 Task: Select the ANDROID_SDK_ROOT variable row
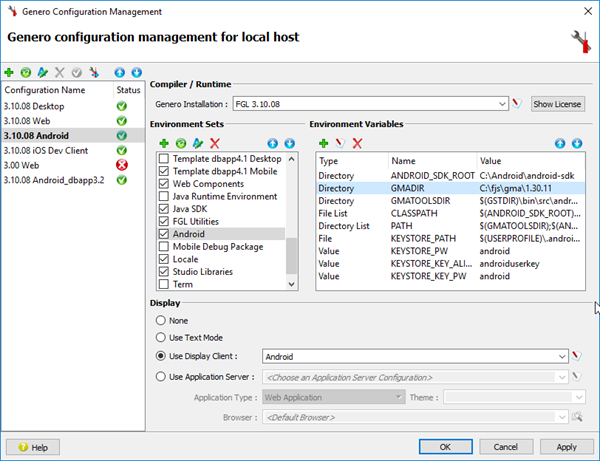450,176
